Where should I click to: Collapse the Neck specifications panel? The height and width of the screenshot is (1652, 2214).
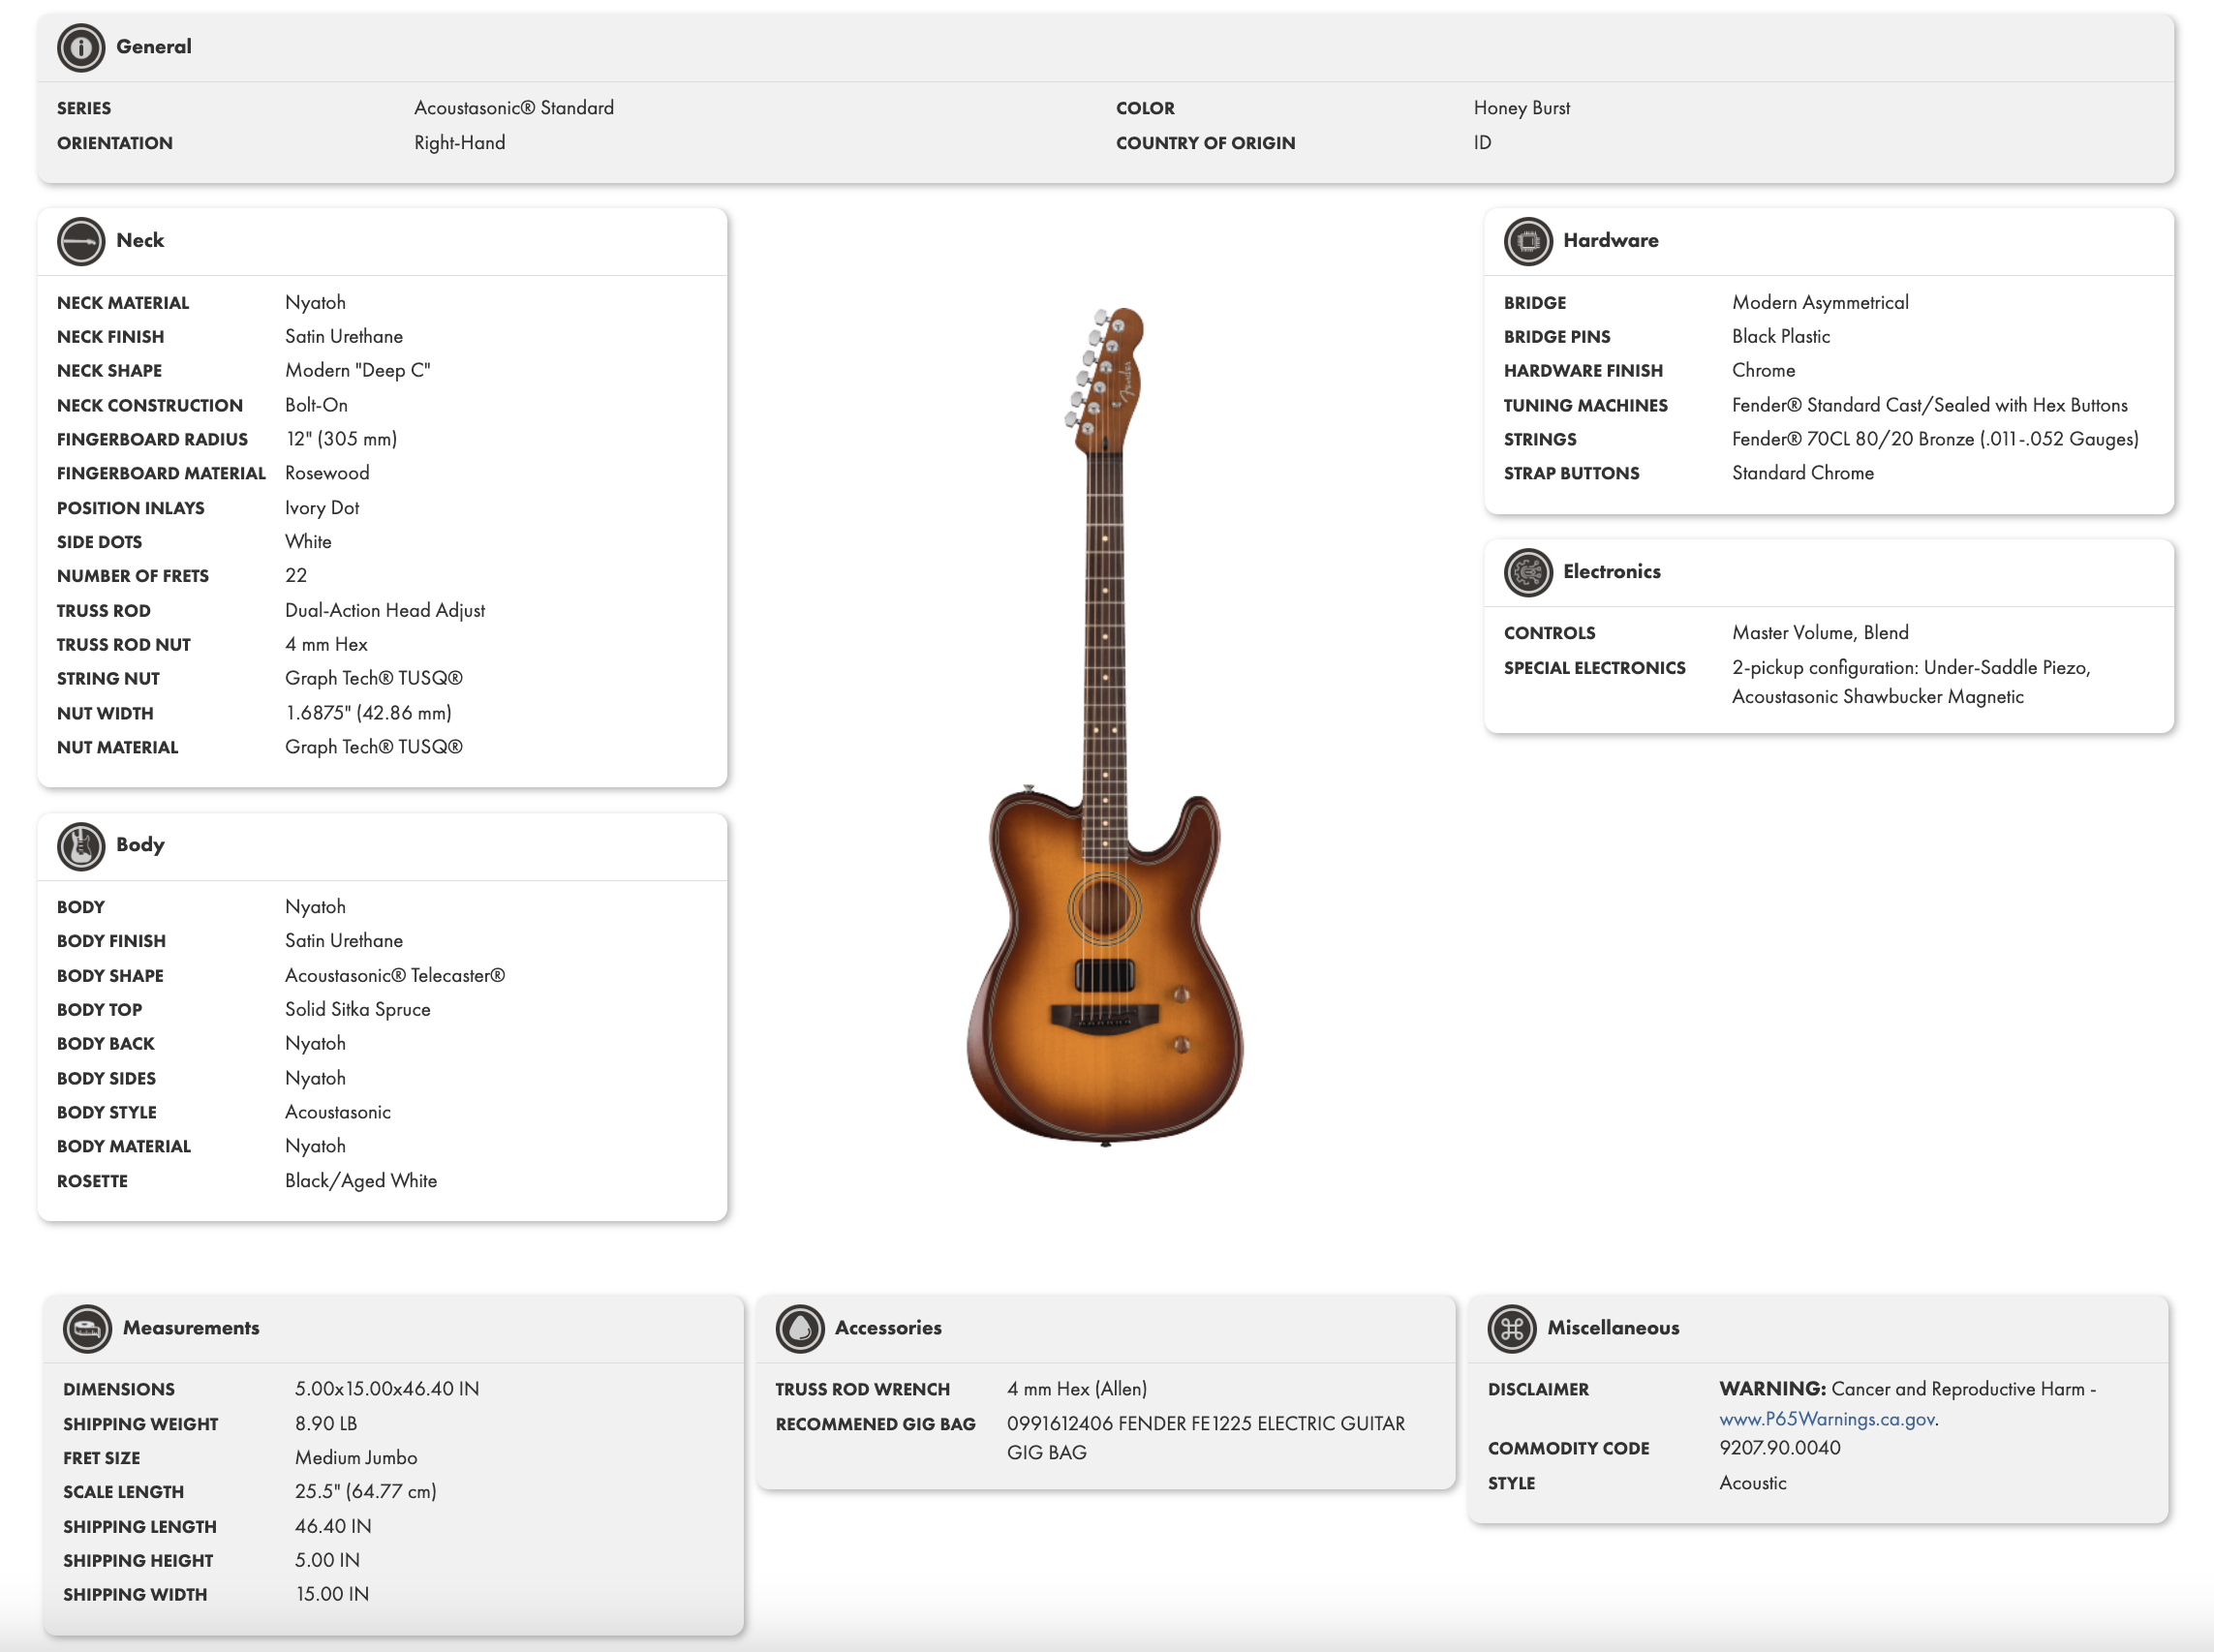(x=142, y=240)
